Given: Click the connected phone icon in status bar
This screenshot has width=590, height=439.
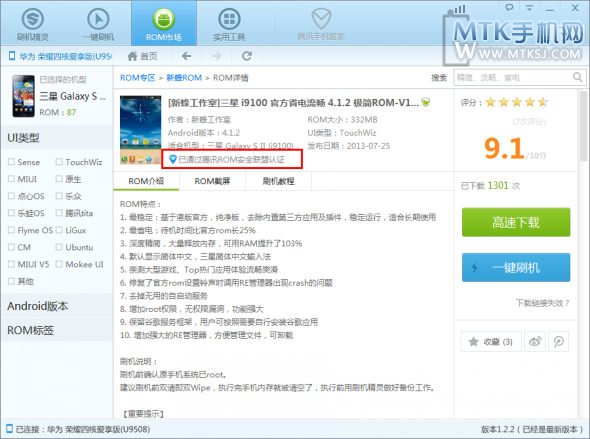Looking at the screenshot, I should coord(9,429).
